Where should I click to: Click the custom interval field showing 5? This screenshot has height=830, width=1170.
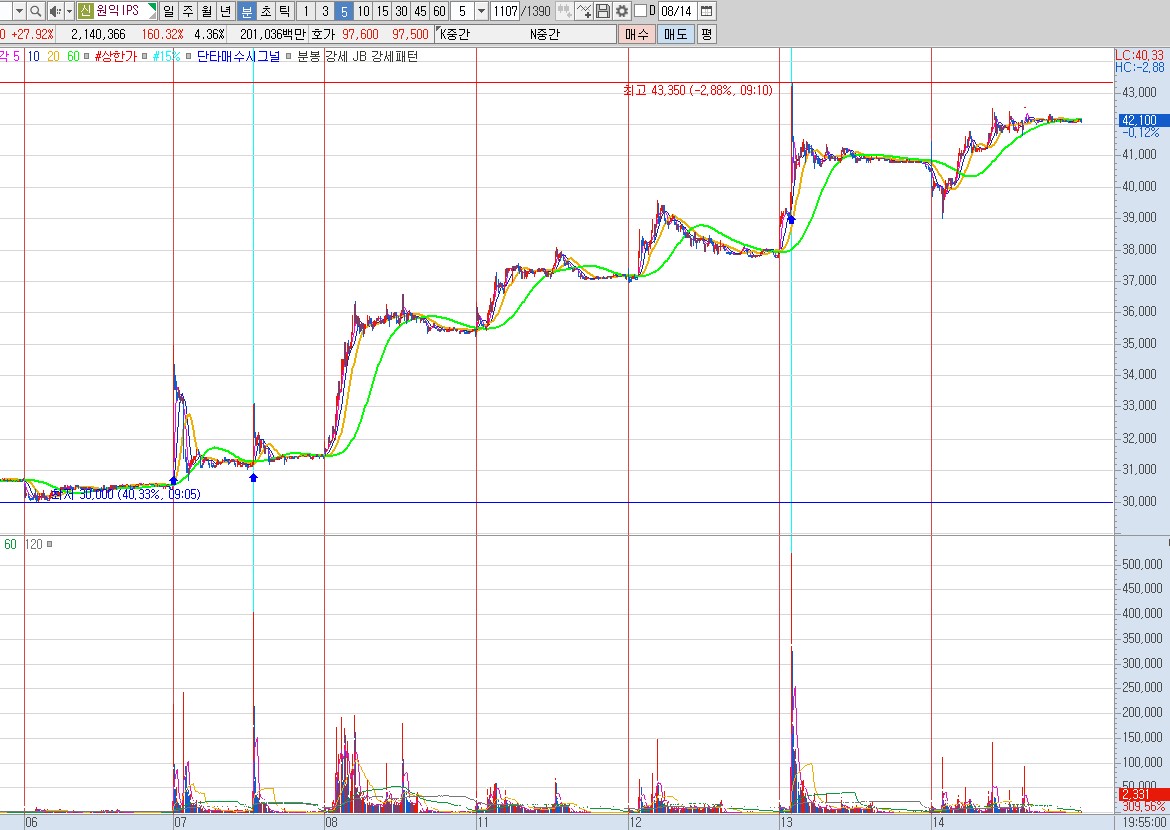(463, 11)
